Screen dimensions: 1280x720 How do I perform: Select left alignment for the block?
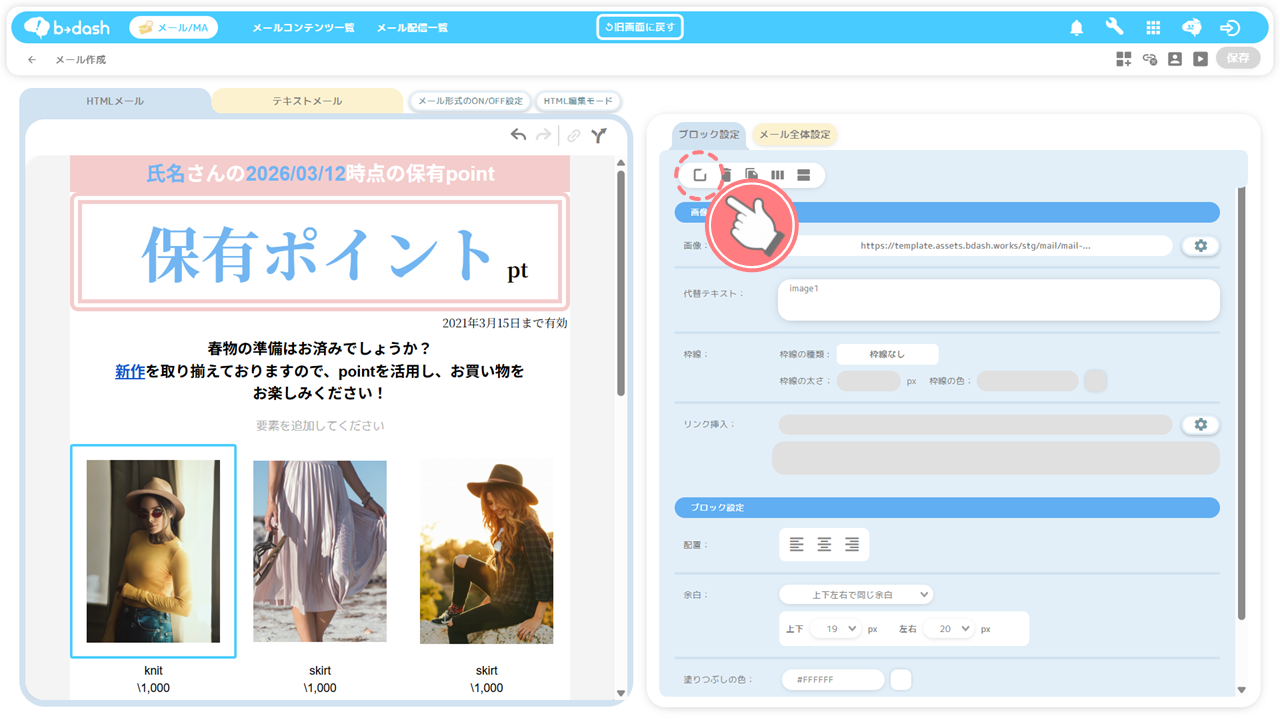tap(797, 545)
